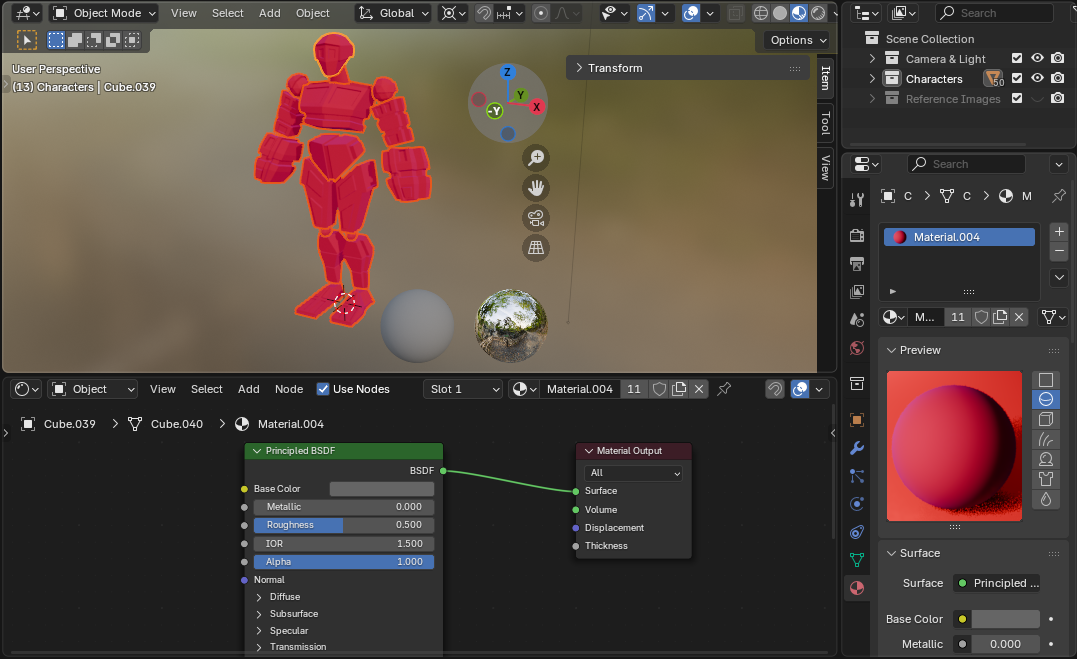
Task: Open the Output properties tab icon
Action: pyautogui.click(x=857, y=264)
